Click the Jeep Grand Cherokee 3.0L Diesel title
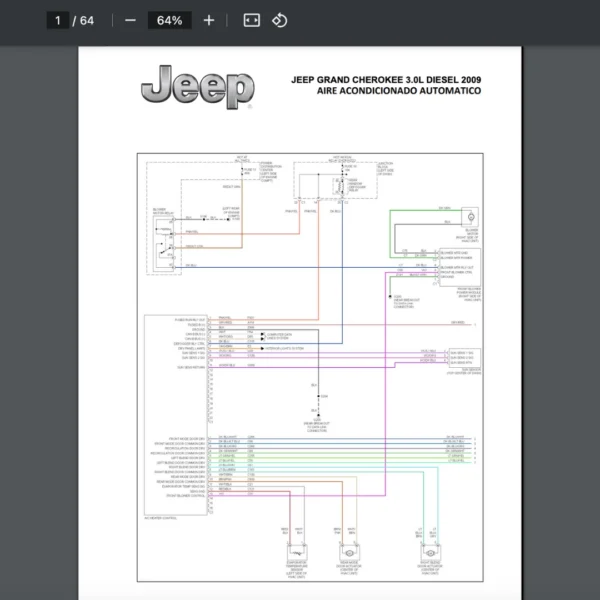Screen dimensions: 600x600 tap(385, 79)
